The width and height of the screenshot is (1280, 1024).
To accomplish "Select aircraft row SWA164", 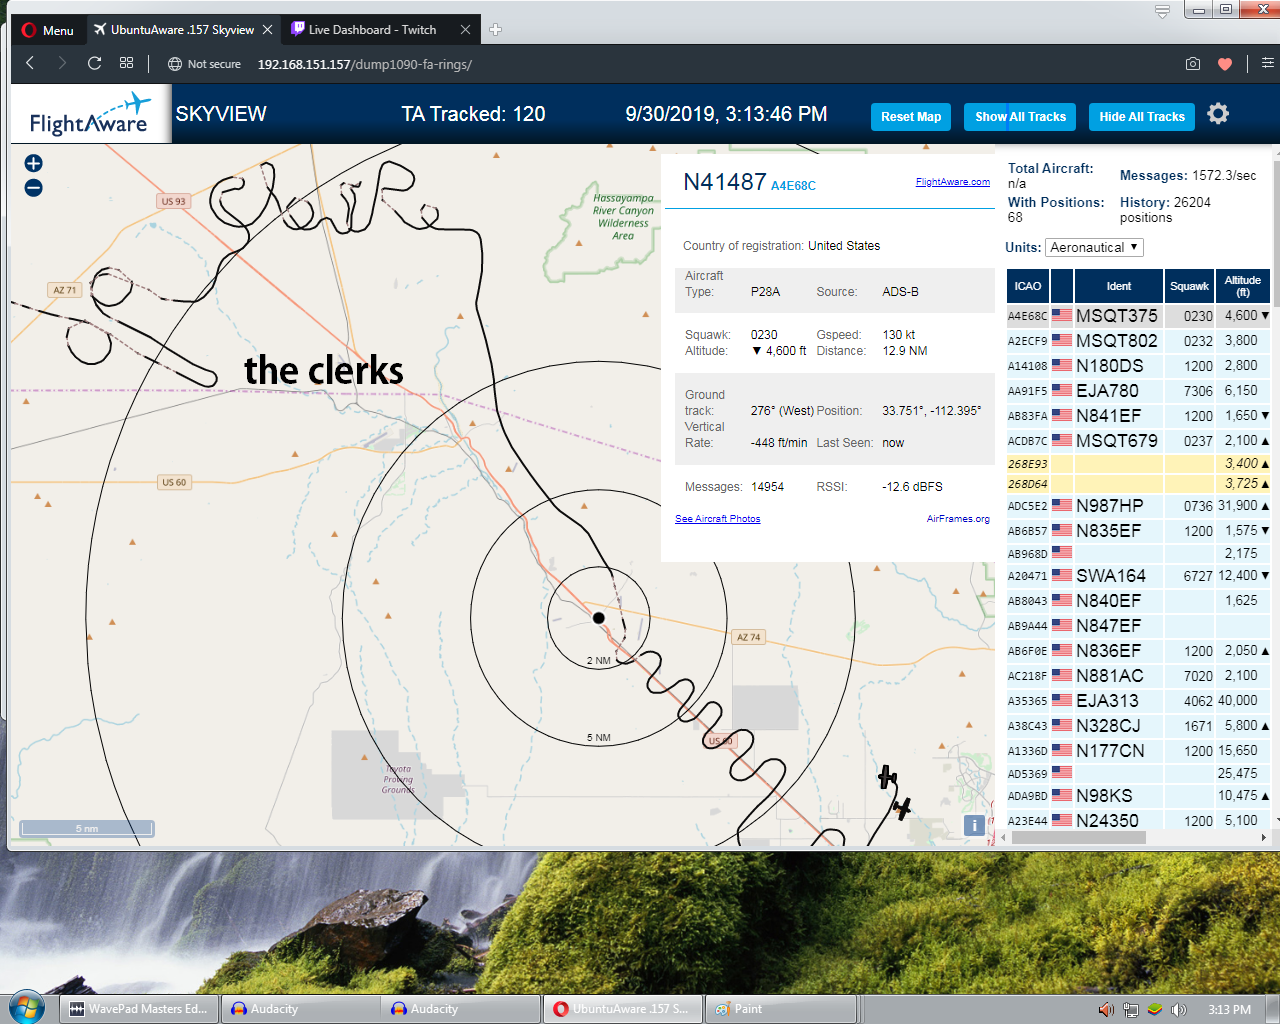I will coord(1138,576).
